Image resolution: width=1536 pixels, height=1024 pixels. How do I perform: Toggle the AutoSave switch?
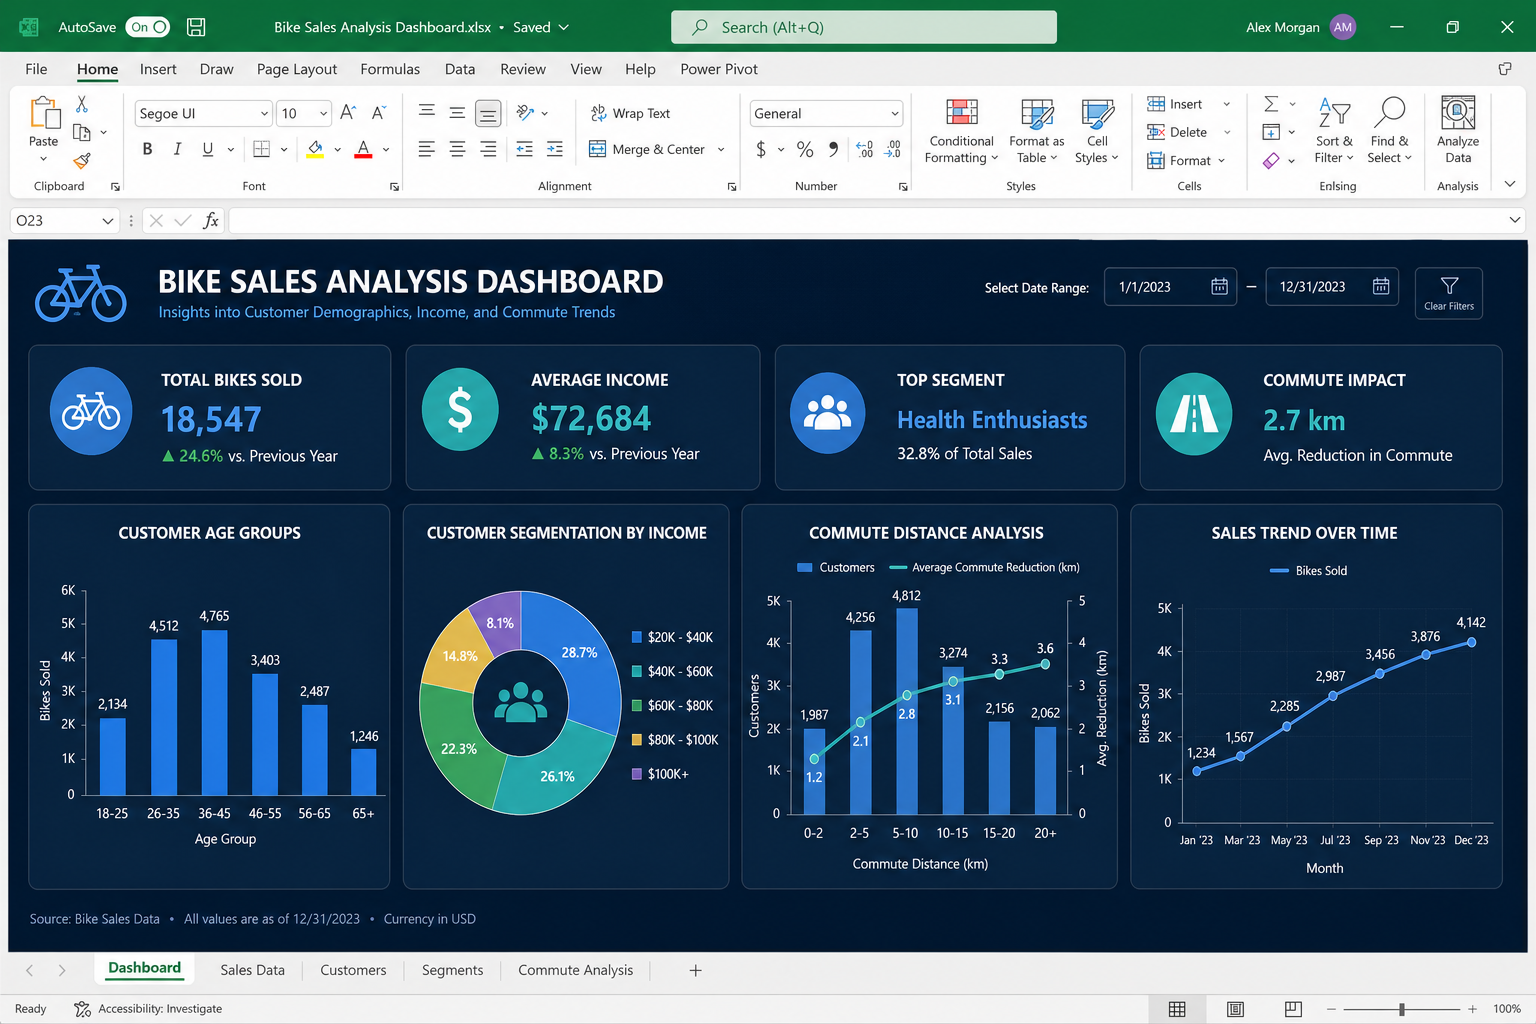point(148,27)
